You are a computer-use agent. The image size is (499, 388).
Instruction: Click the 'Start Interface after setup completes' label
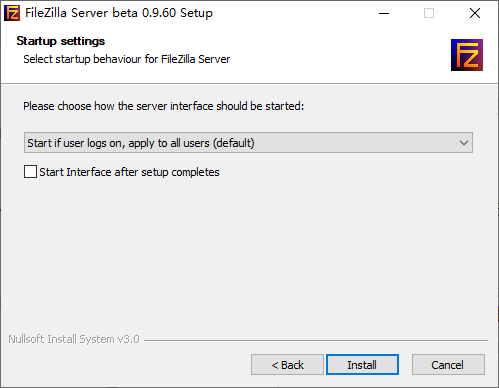[x=129, y=172]
